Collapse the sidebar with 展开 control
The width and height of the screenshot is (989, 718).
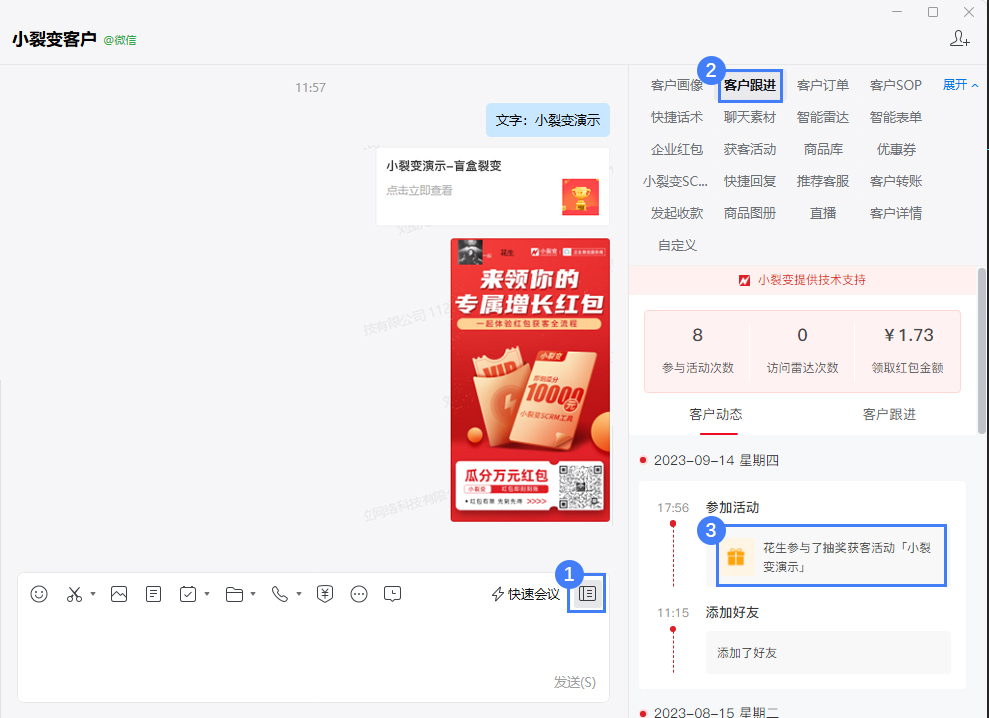(956, 85)
